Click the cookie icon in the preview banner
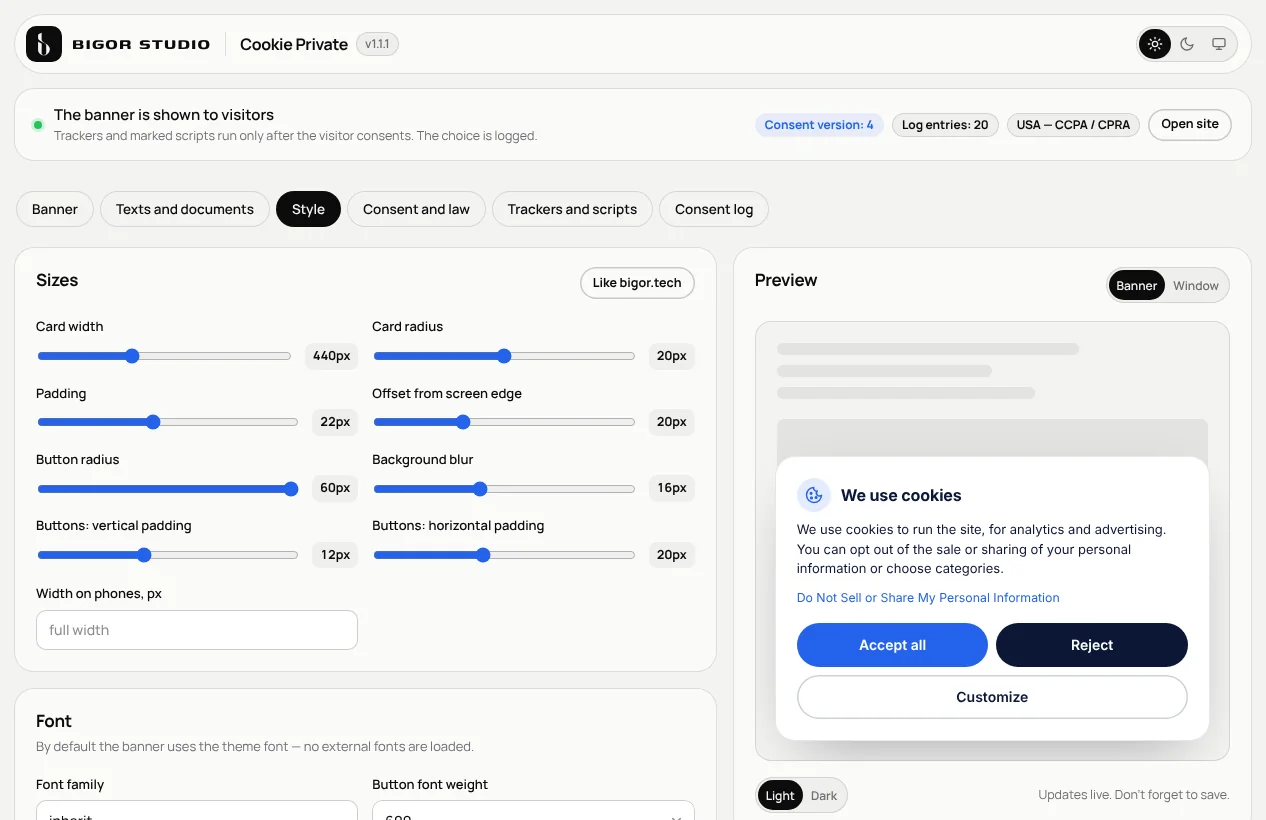 (x=814, y=495)
